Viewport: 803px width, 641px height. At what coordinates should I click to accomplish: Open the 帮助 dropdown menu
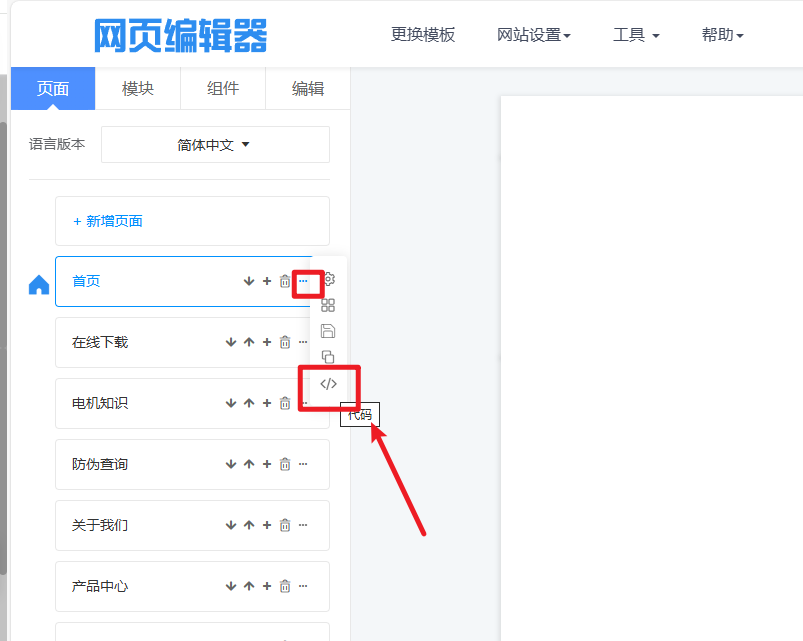click(x=722, y=35)
